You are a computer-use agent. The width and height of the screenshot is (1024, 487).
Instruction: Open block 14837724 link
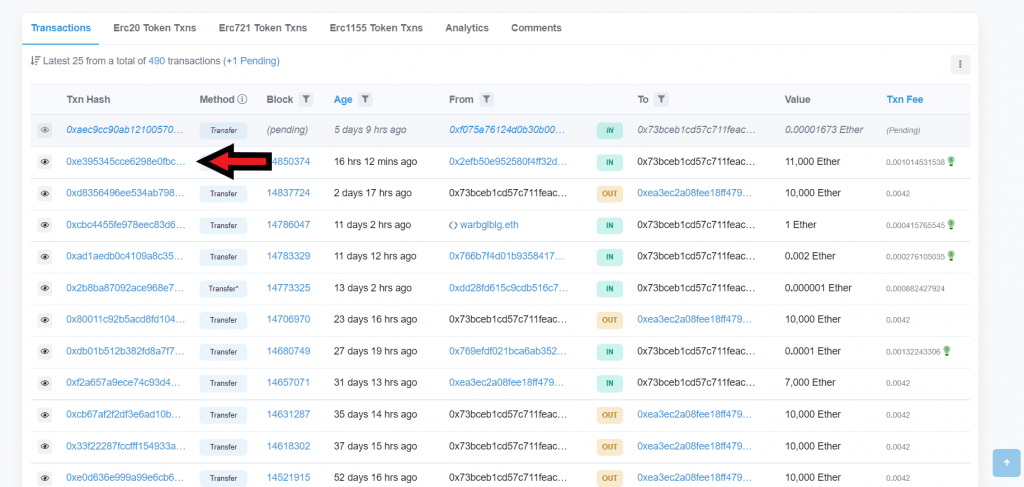288,193
